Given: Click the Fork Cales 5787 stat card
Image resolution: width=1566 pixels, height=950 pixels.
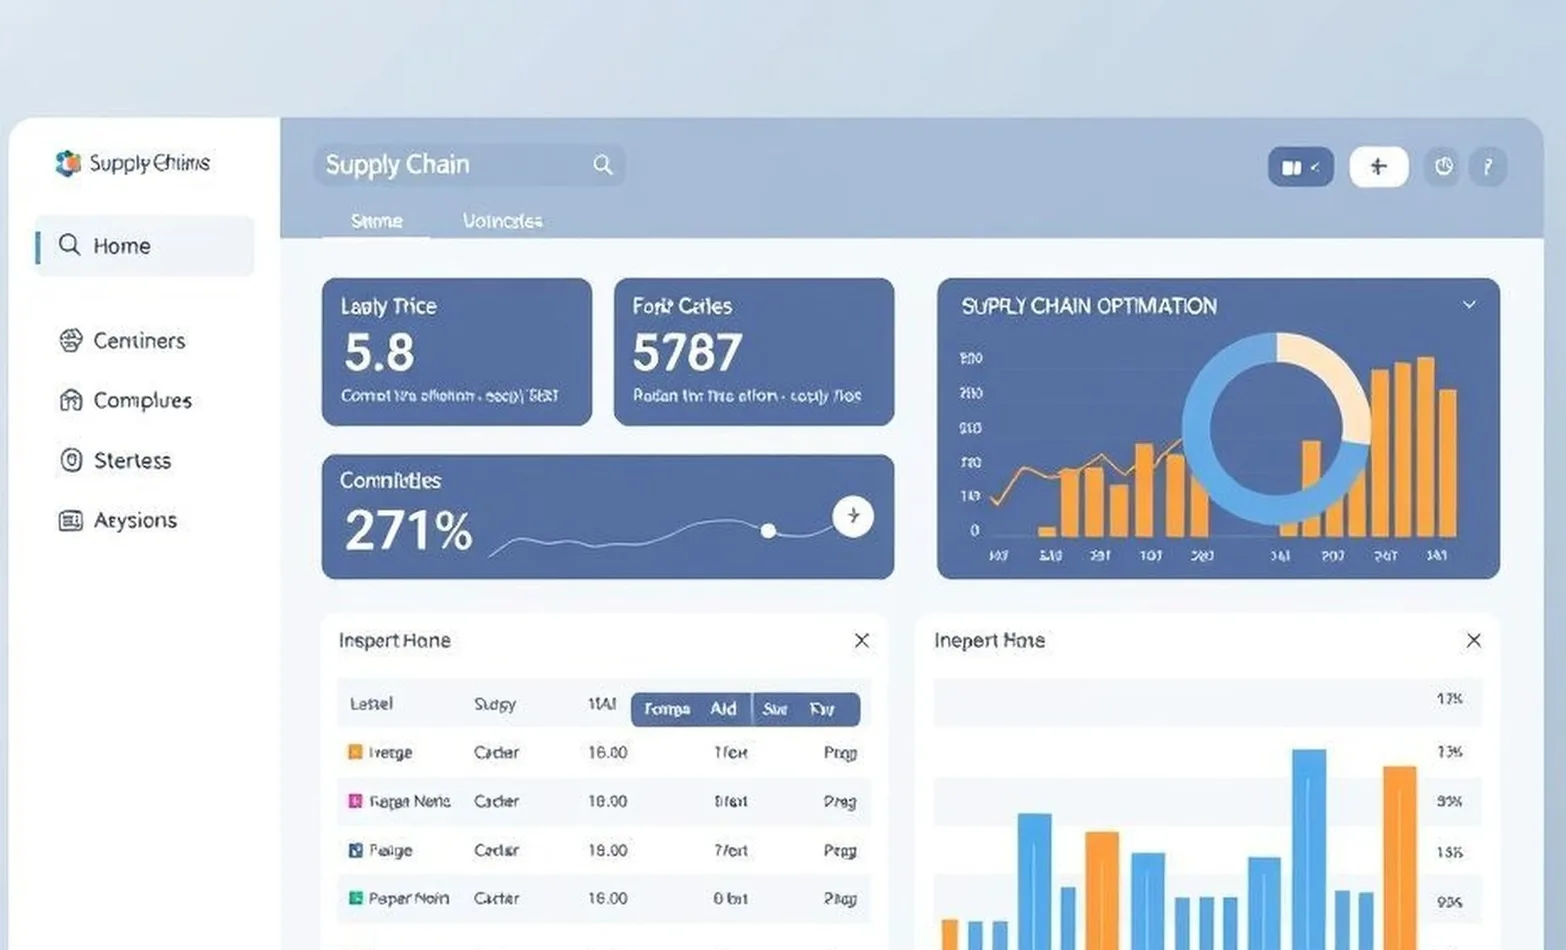Looking at the screenshot, I should (753, 351).
